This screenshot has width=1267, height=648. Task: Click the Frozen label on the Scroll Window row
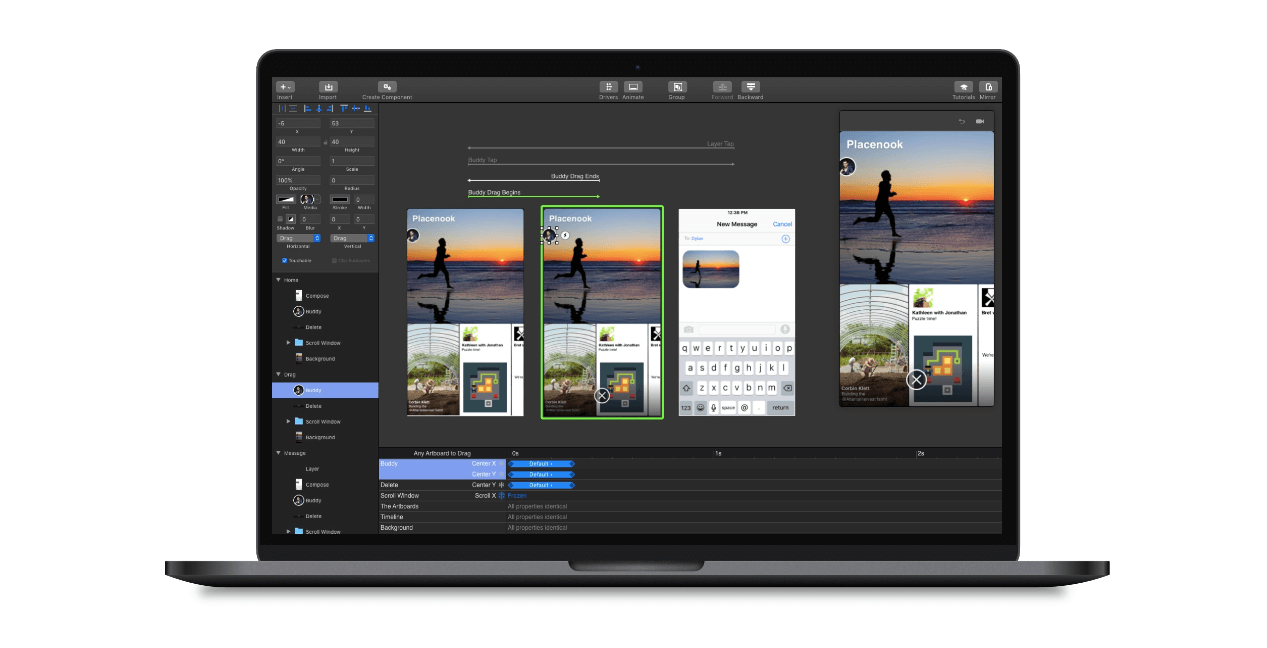pyautogui.click(x=517, y=495)
